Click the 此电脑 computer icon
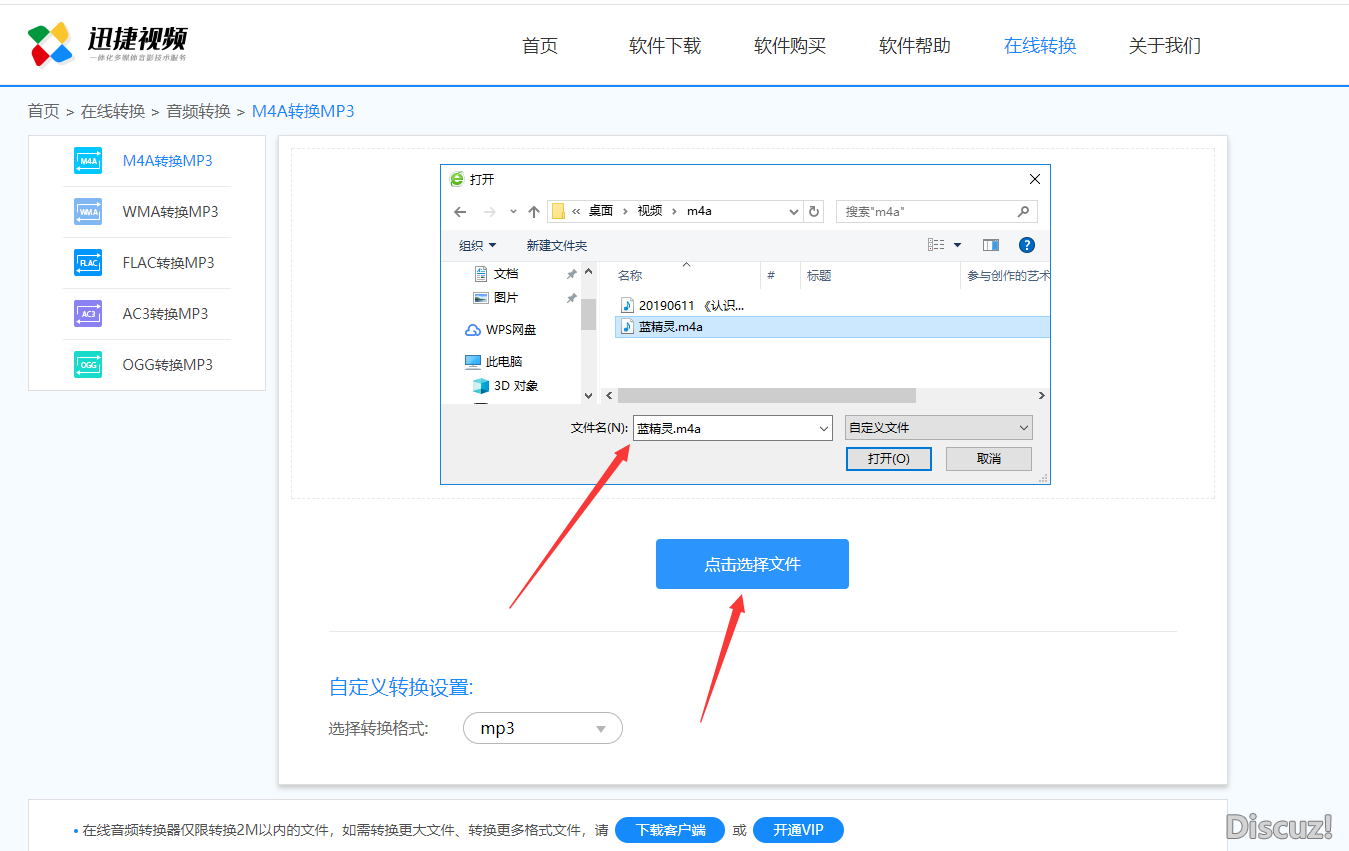The width and height of the screenshot is (1349, 851). [x=473, y=362]
